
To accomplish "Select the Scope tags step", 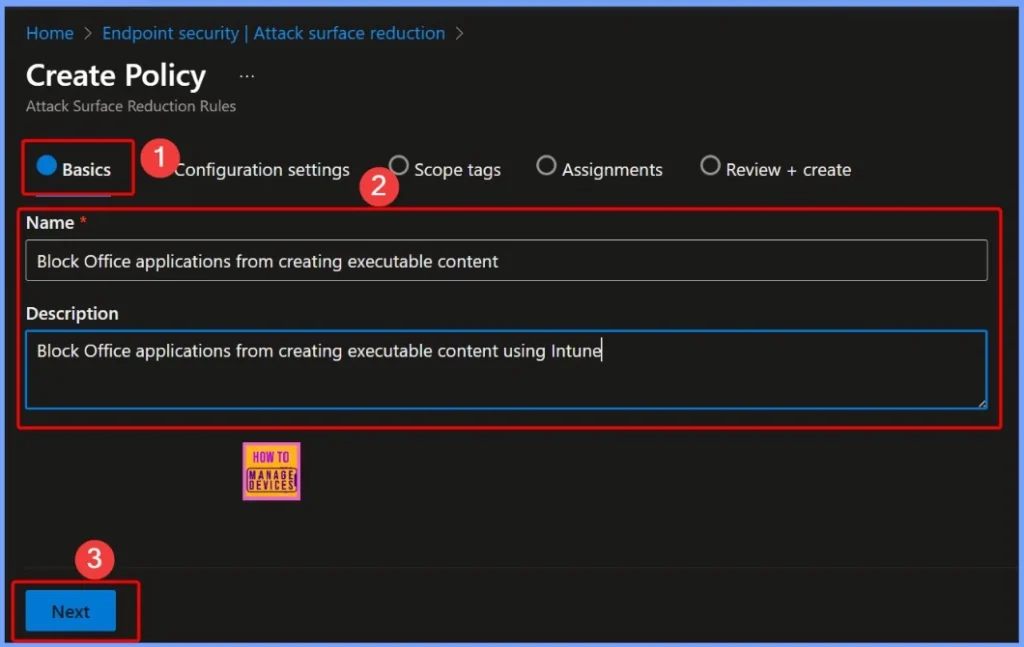I will tap(444, 169).
